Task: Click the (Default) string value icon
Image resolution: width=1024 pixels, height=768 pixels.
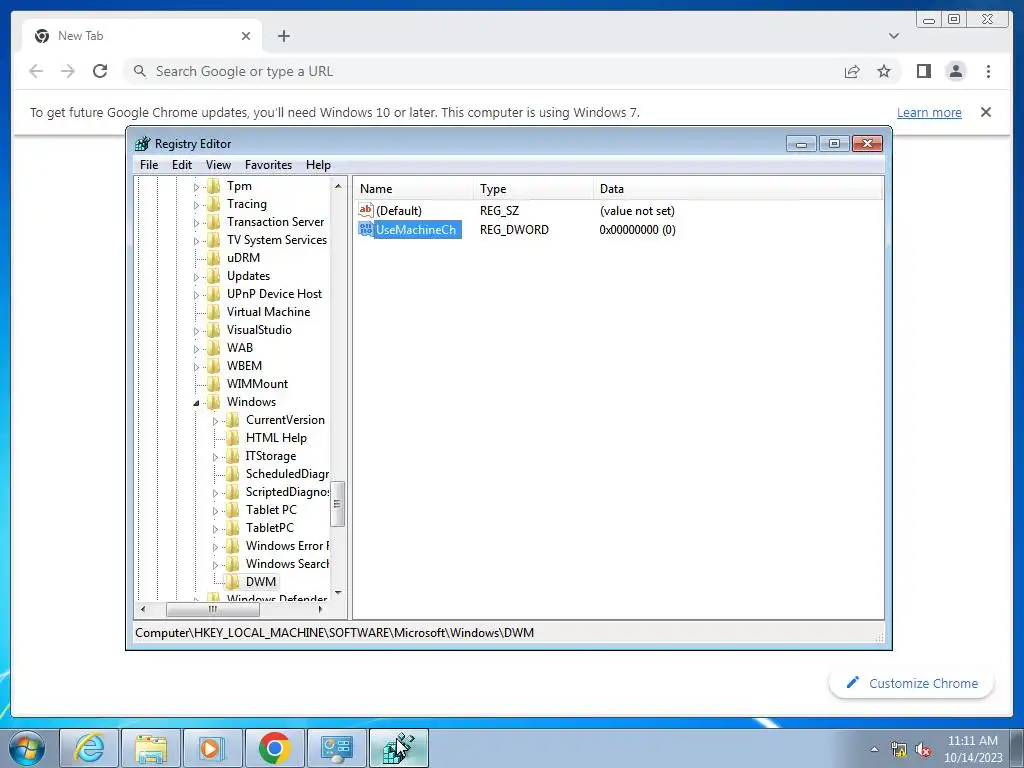Action: point(366,210)
